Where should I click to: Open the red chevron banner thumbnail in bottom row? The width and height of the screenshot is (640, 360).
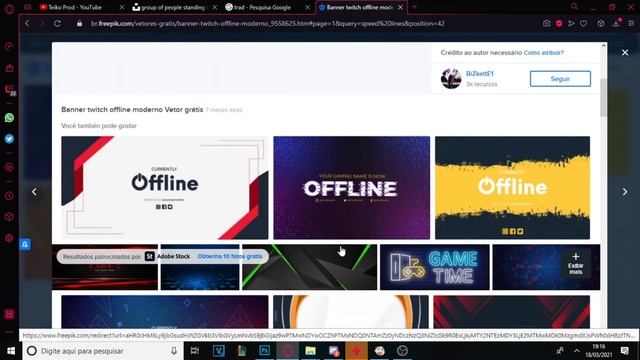(x=511, y=312)
